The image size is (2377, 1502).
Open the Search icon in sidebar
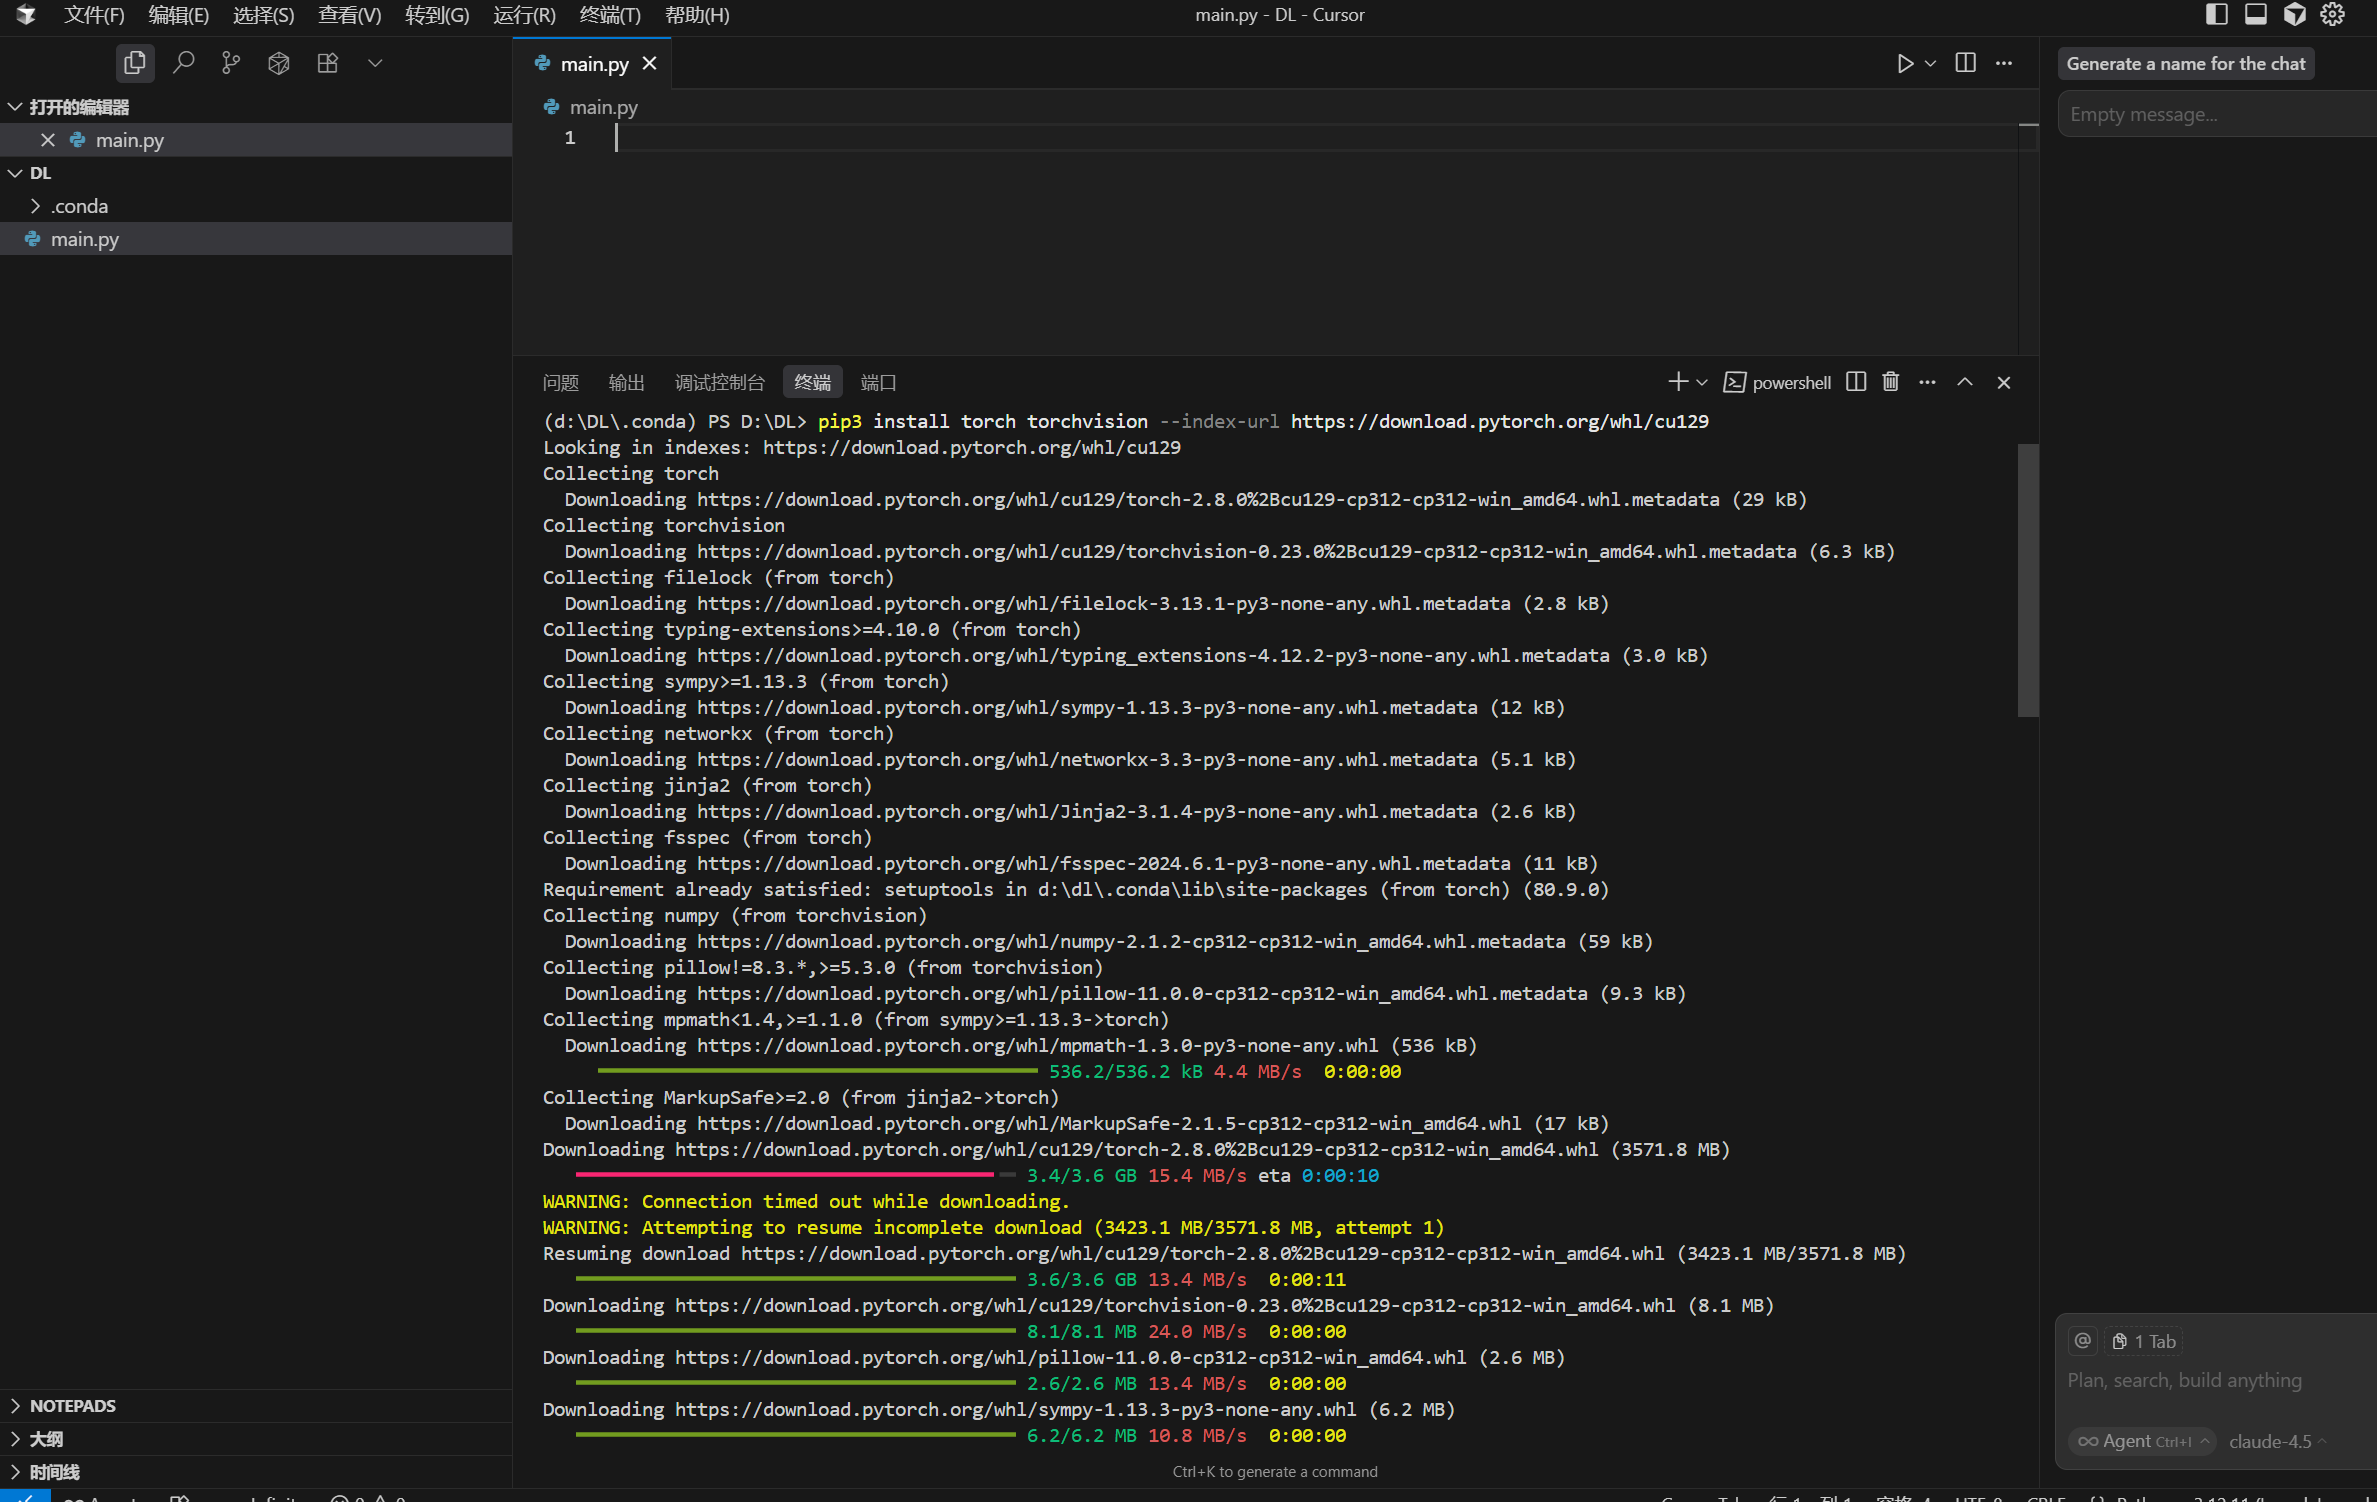tap(183, 63)
